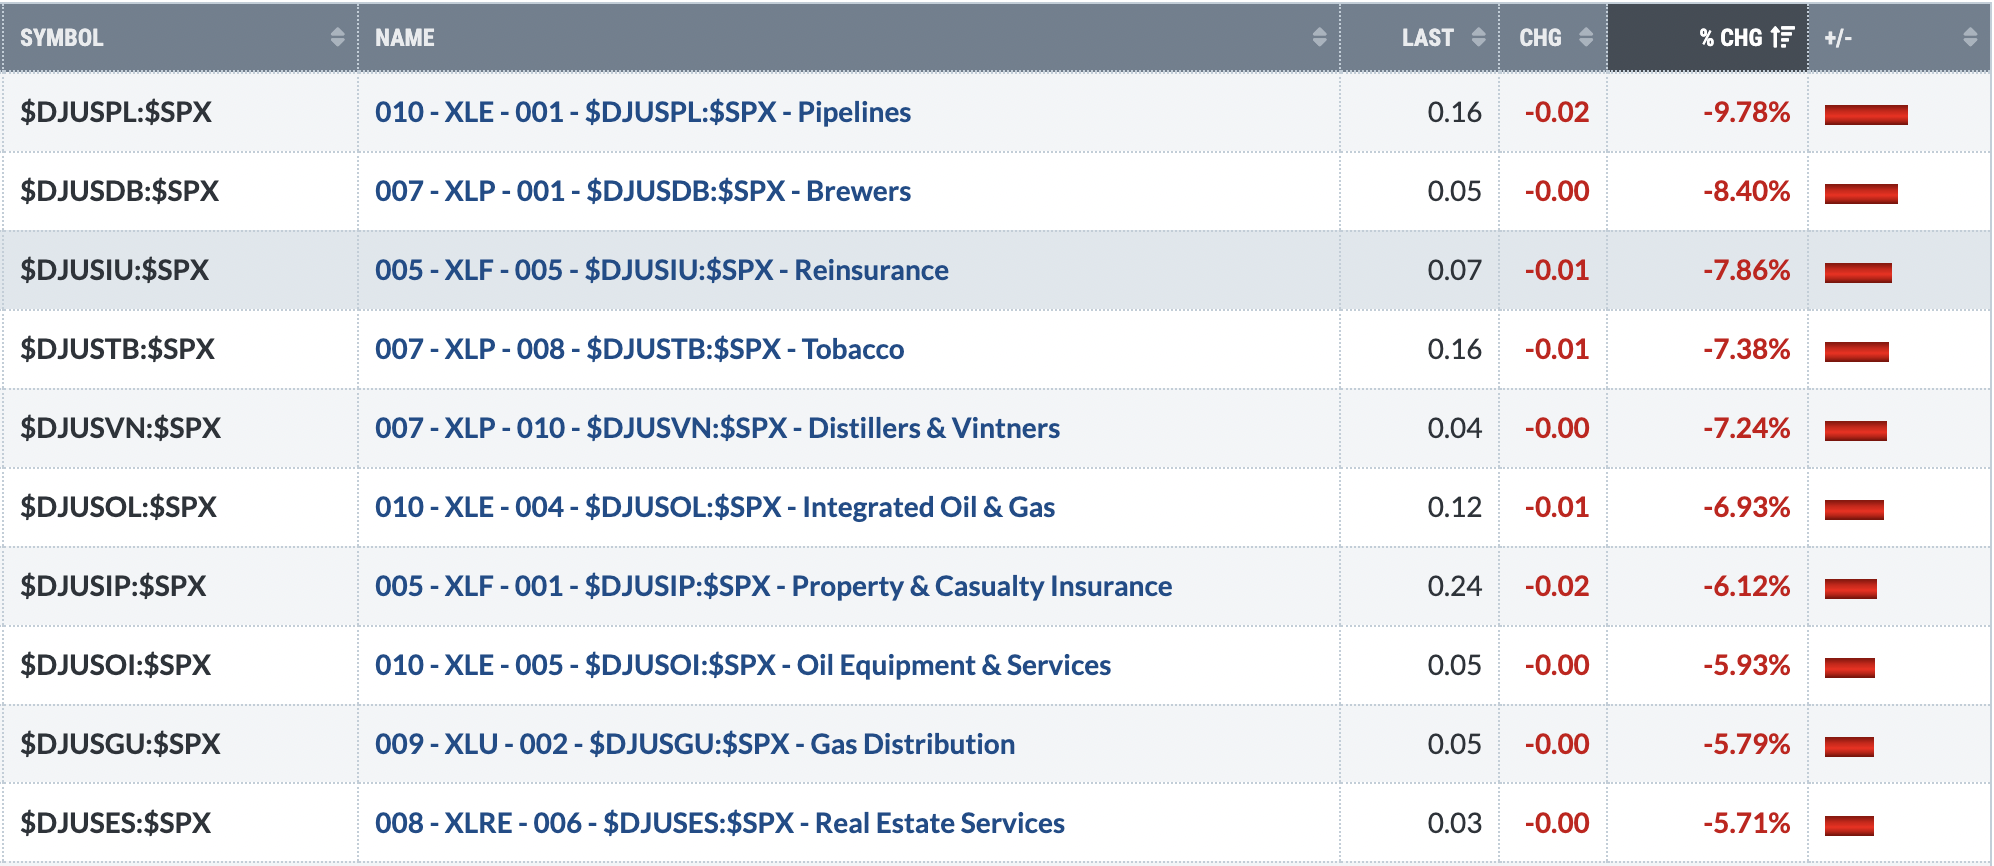The image size is (1994, 866).
Task: Open the Brewers $DJUSDB:$SPX link
Action: click(643, 191)
